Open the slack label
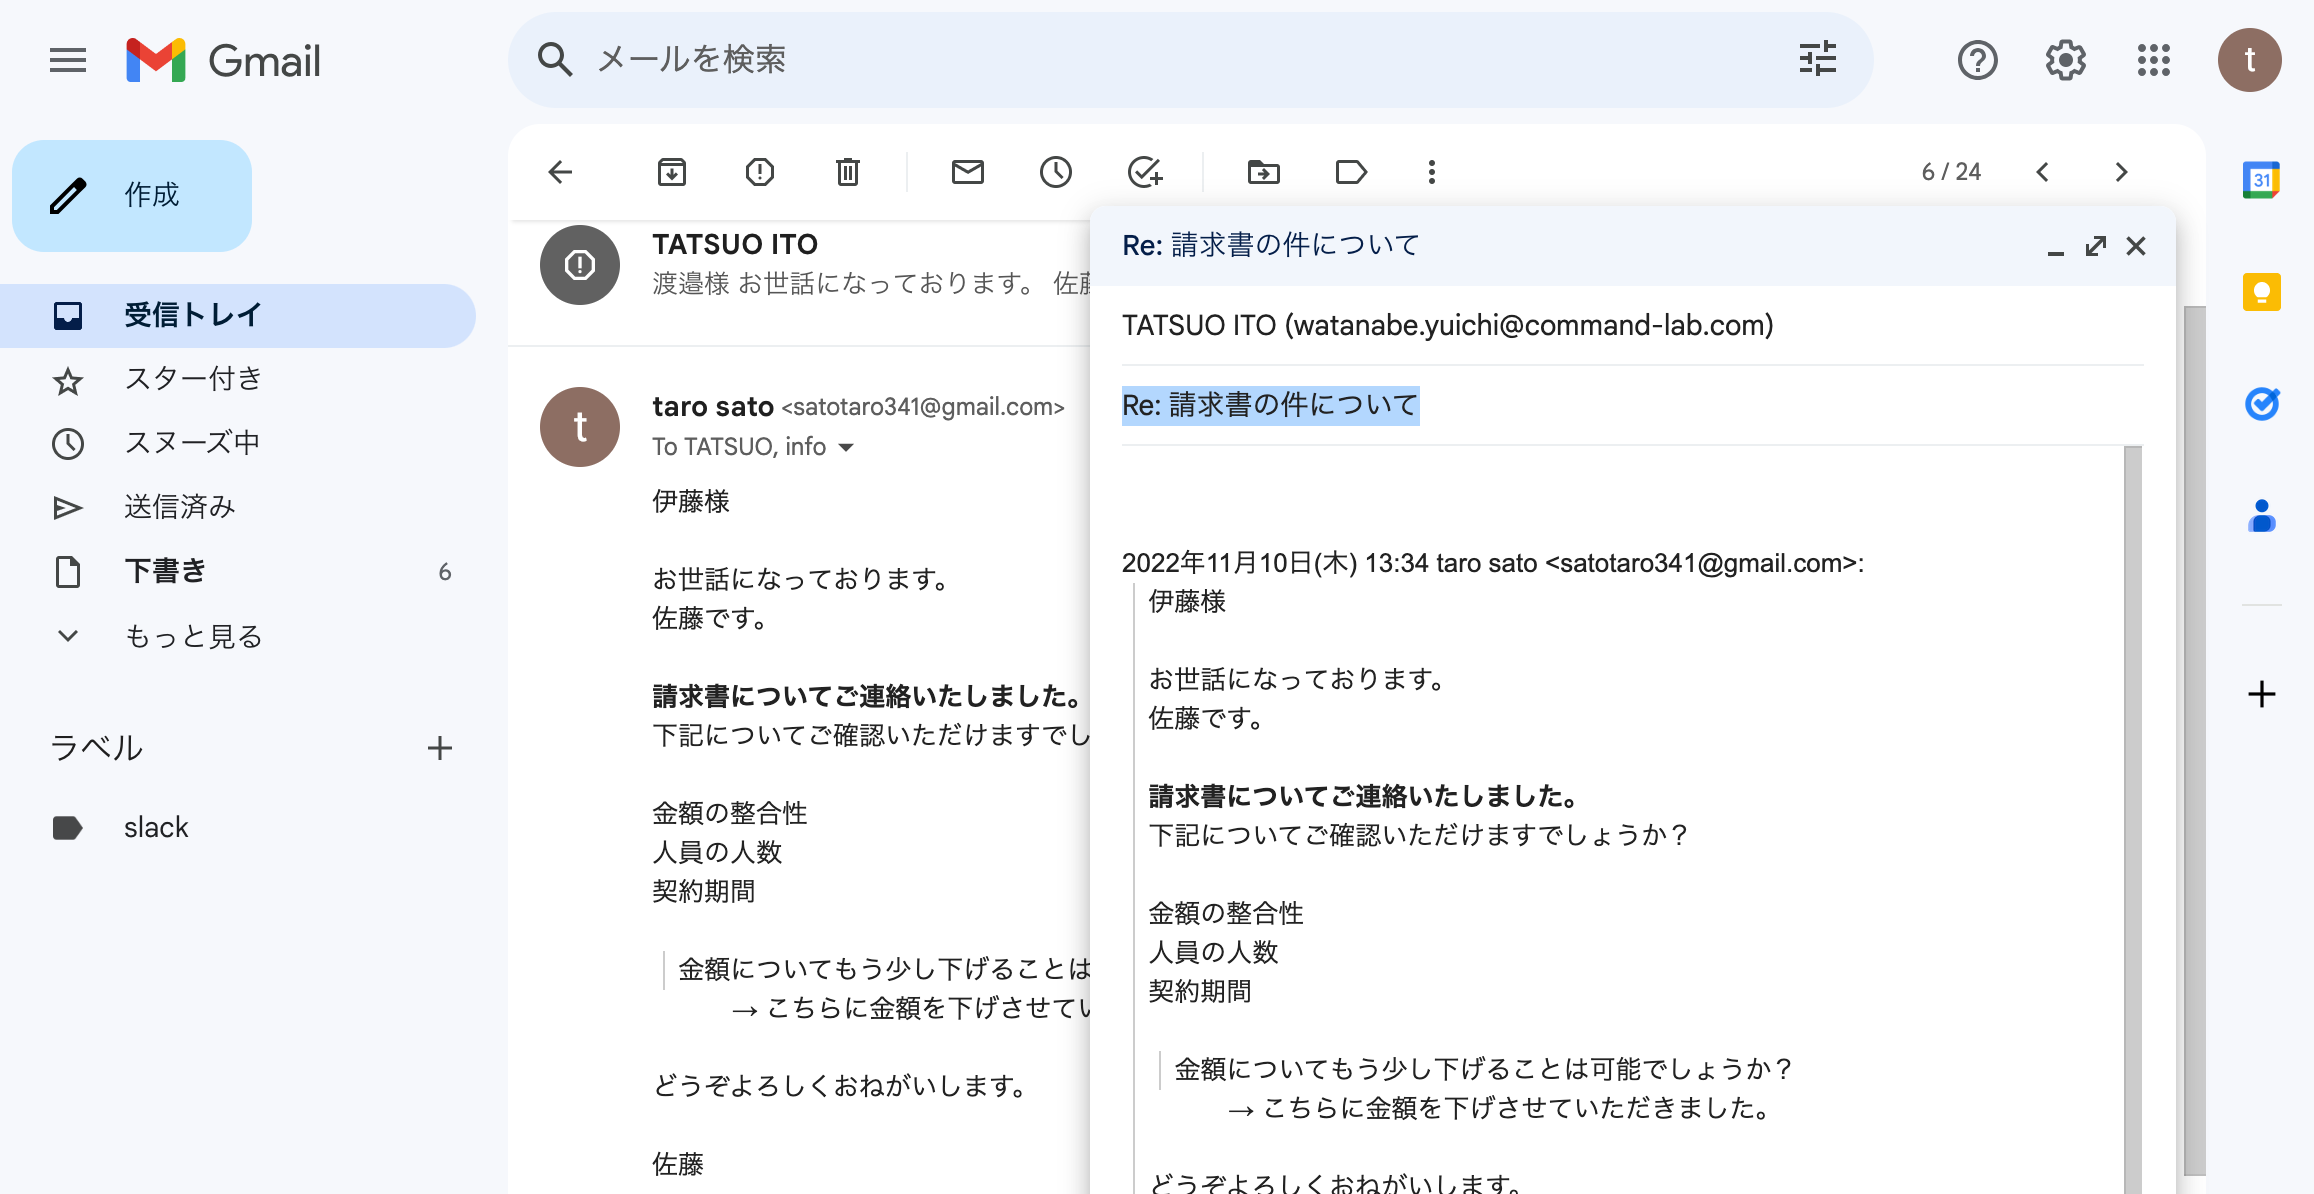The image size is (2314, 1194). pos(238,828)
